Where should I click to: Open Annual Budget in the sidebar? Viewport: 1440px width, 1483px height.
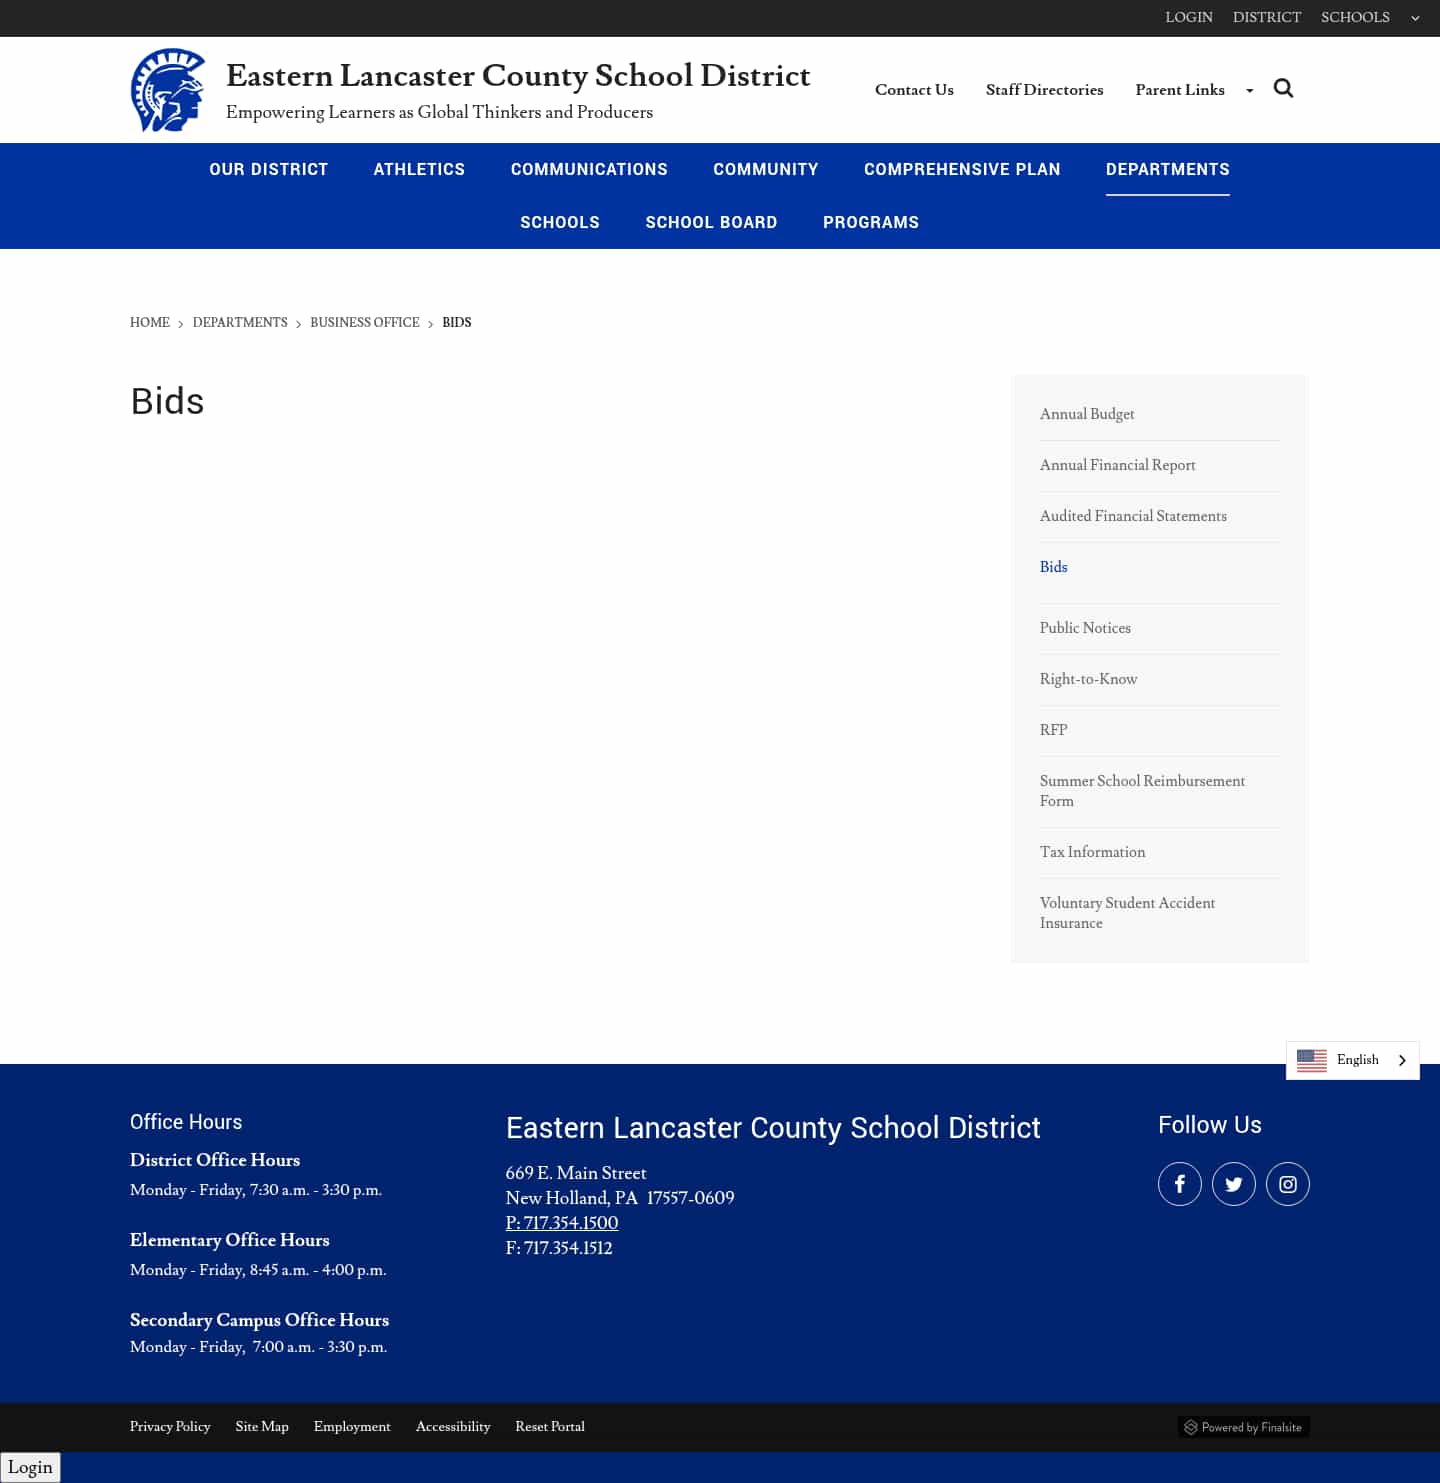pos(1087,414)
